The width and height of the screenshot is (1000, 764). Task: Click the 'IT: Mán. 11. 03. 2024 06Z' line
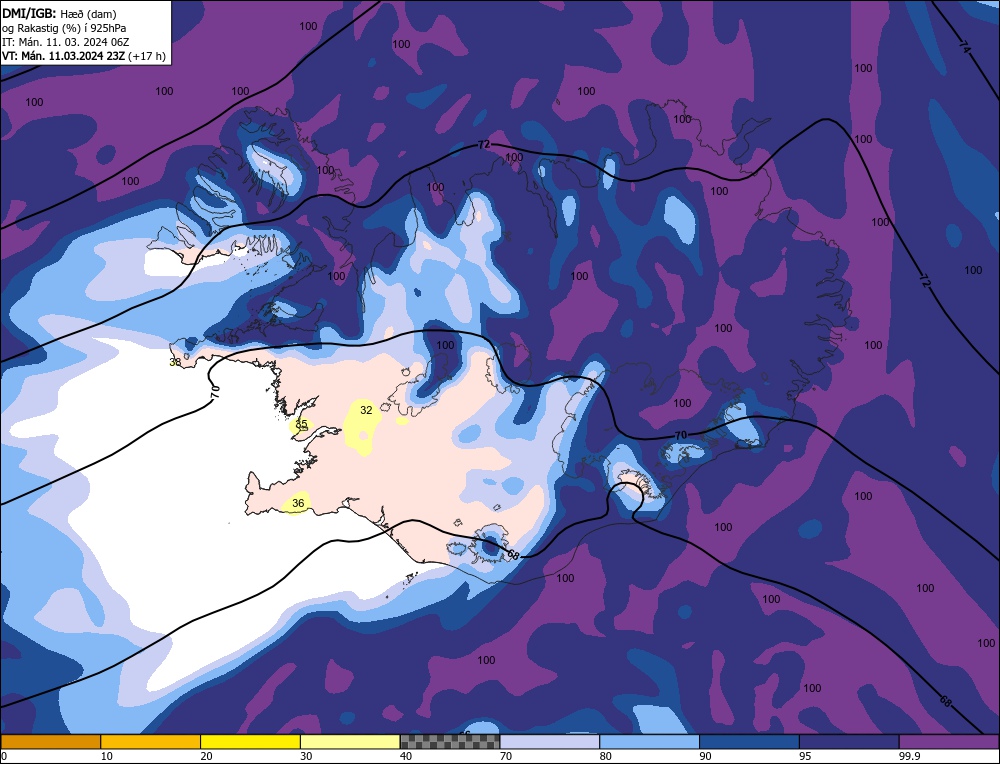66,42
